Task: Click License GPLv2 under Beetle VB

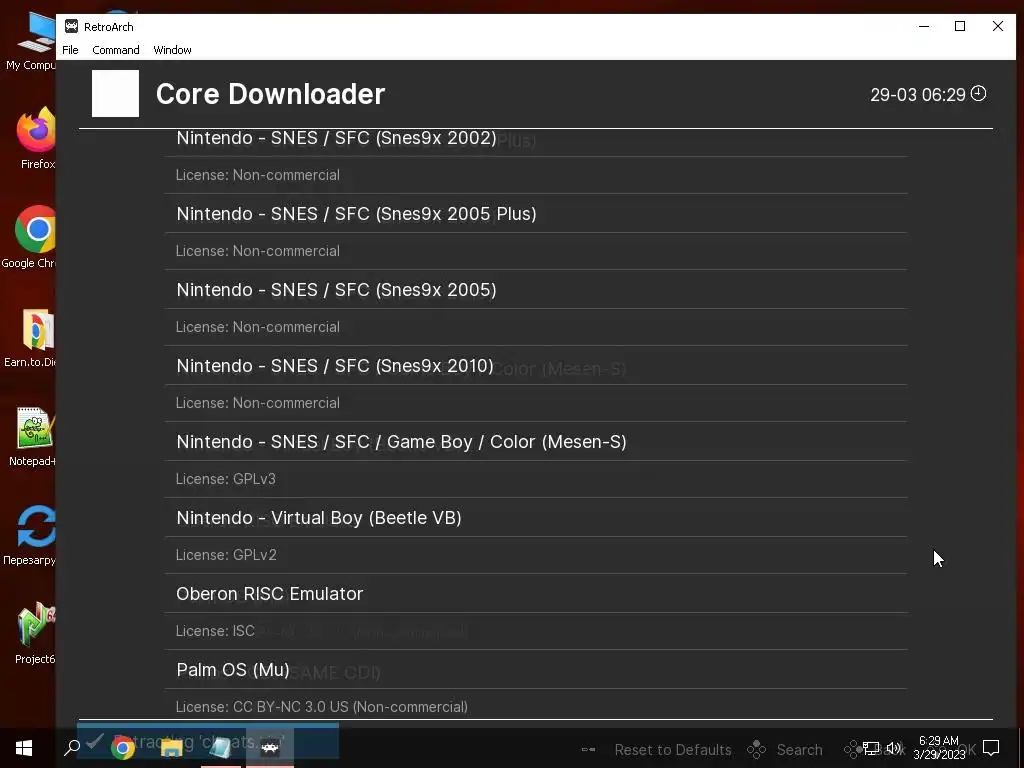Action: click(x=226, y=554)
